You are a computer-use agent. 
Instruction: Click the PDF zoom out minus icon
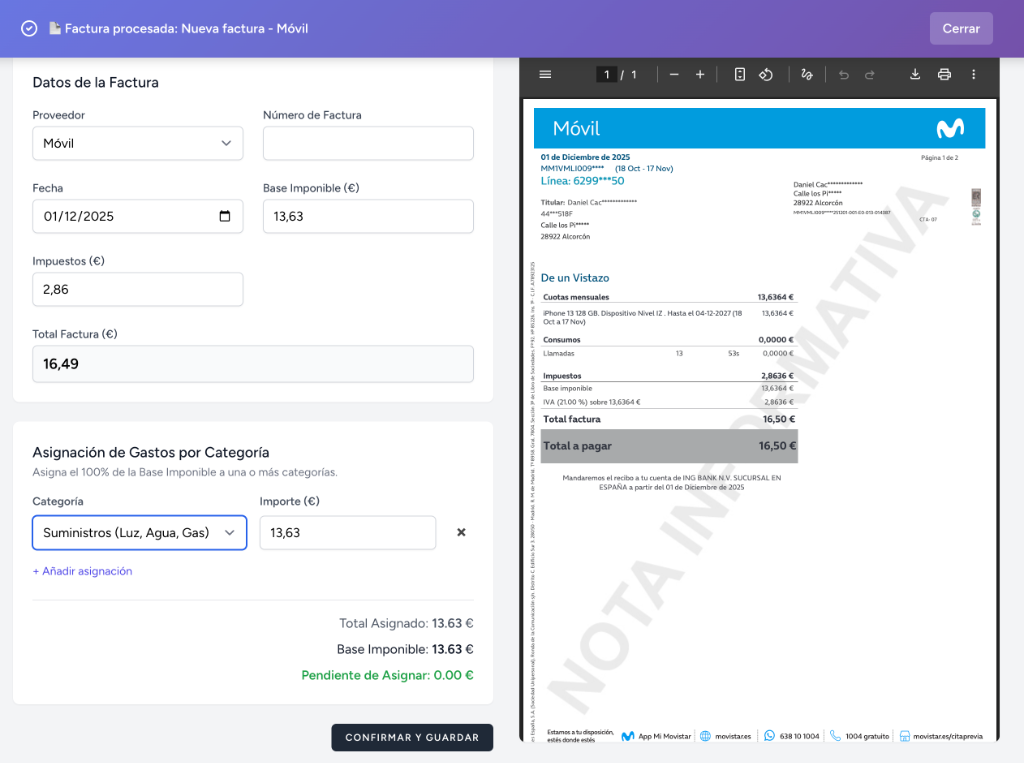(674, 74)
